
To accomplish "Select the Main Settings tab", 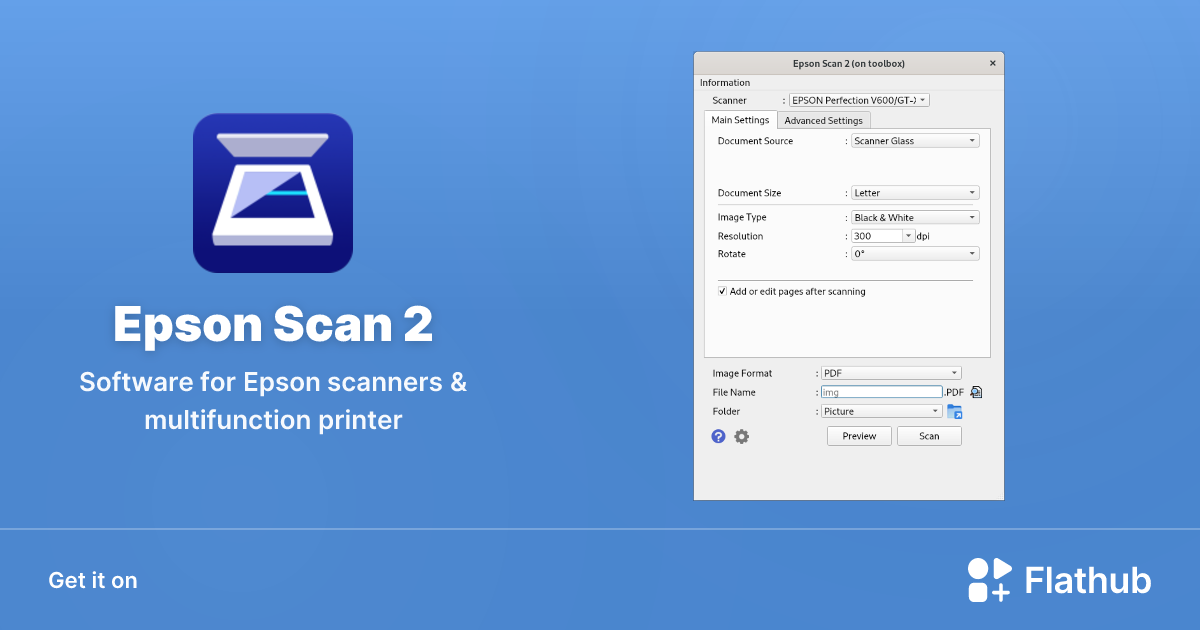I will (x=740, y=119).
